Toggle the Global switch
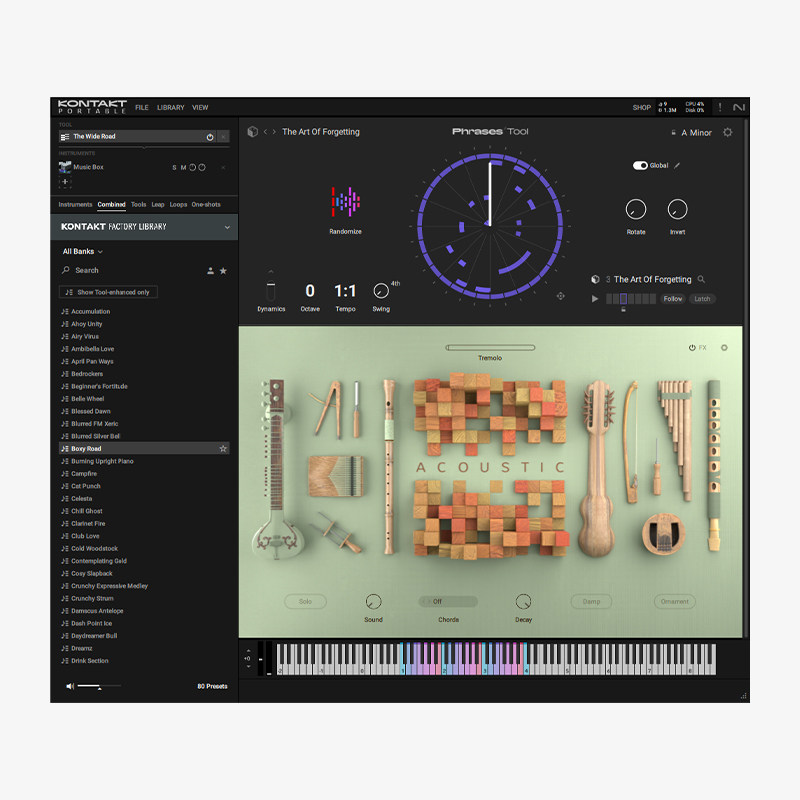The image size is (800, 800). tap(640, 165)
